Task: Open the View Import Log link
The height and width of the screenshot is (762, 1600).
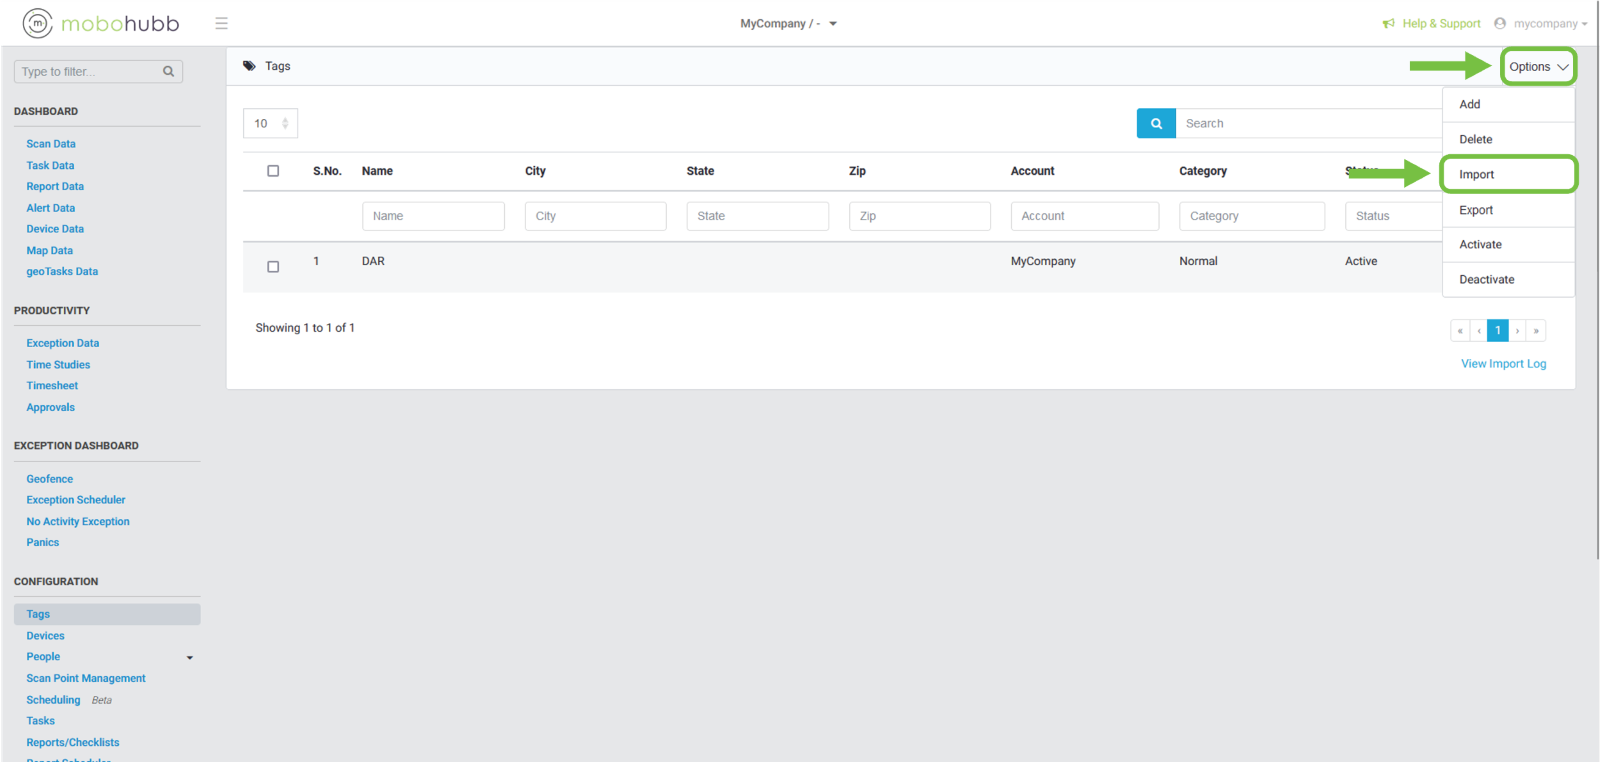Action: 1503,364
